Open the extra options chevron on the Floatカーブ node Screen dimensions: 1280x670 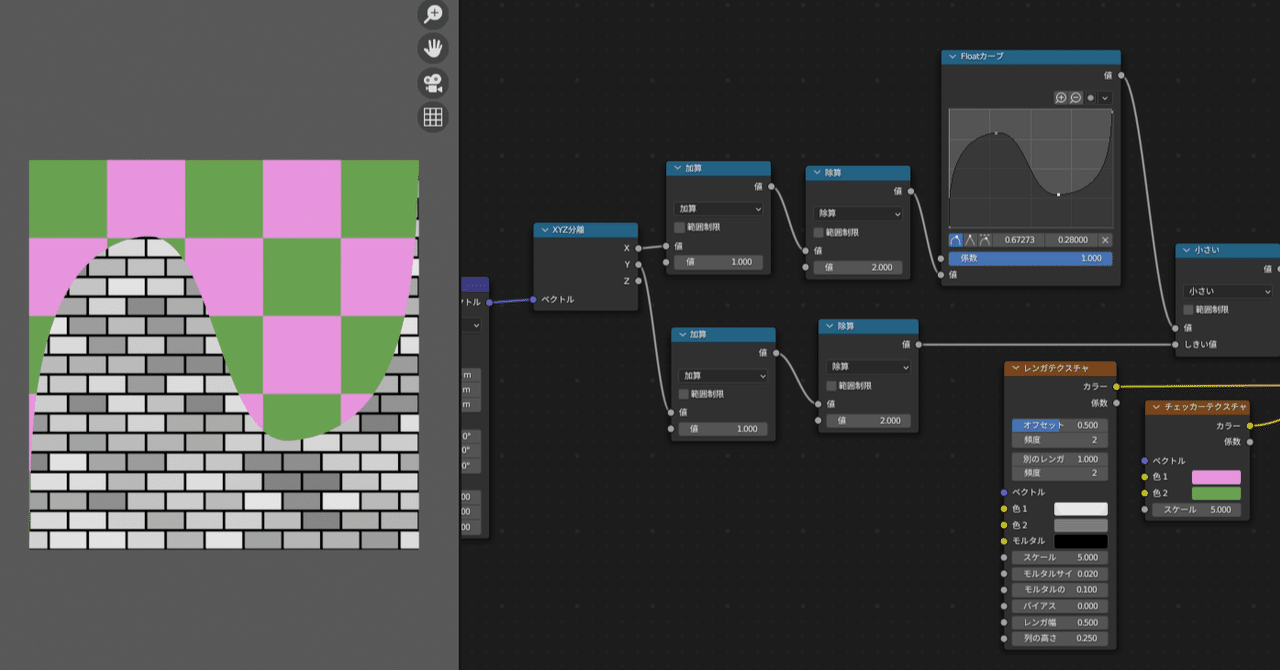[x=1105, y=98]
